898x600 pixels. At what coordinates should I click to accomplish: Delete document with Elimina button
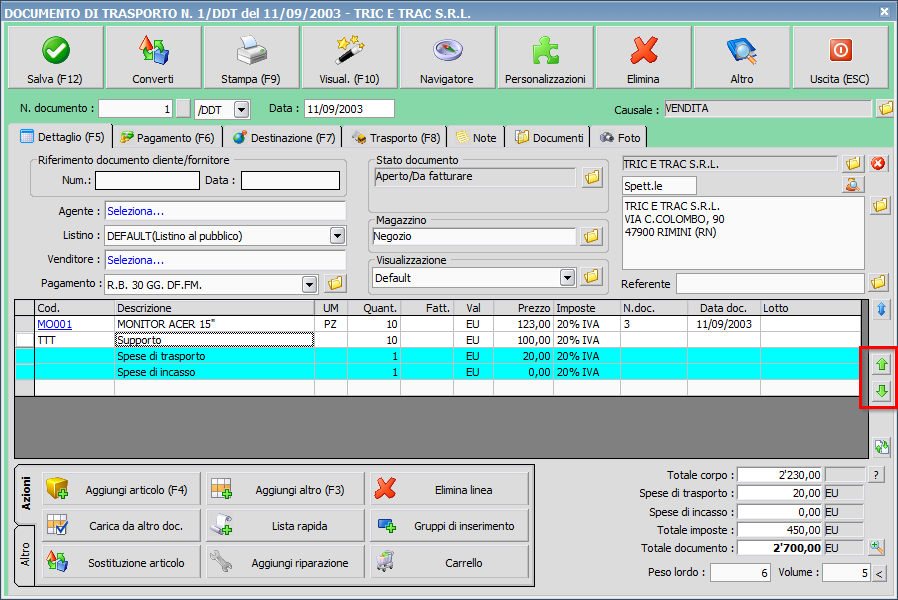coord(643,58)
